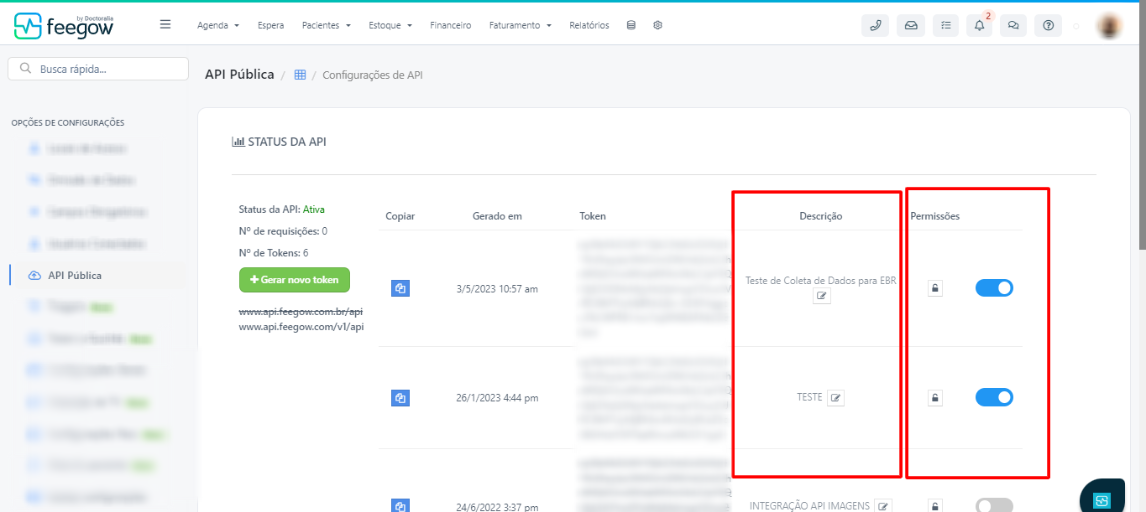Click the Descrição column header
Screen dimensions: 1146x512
(821, 216)
